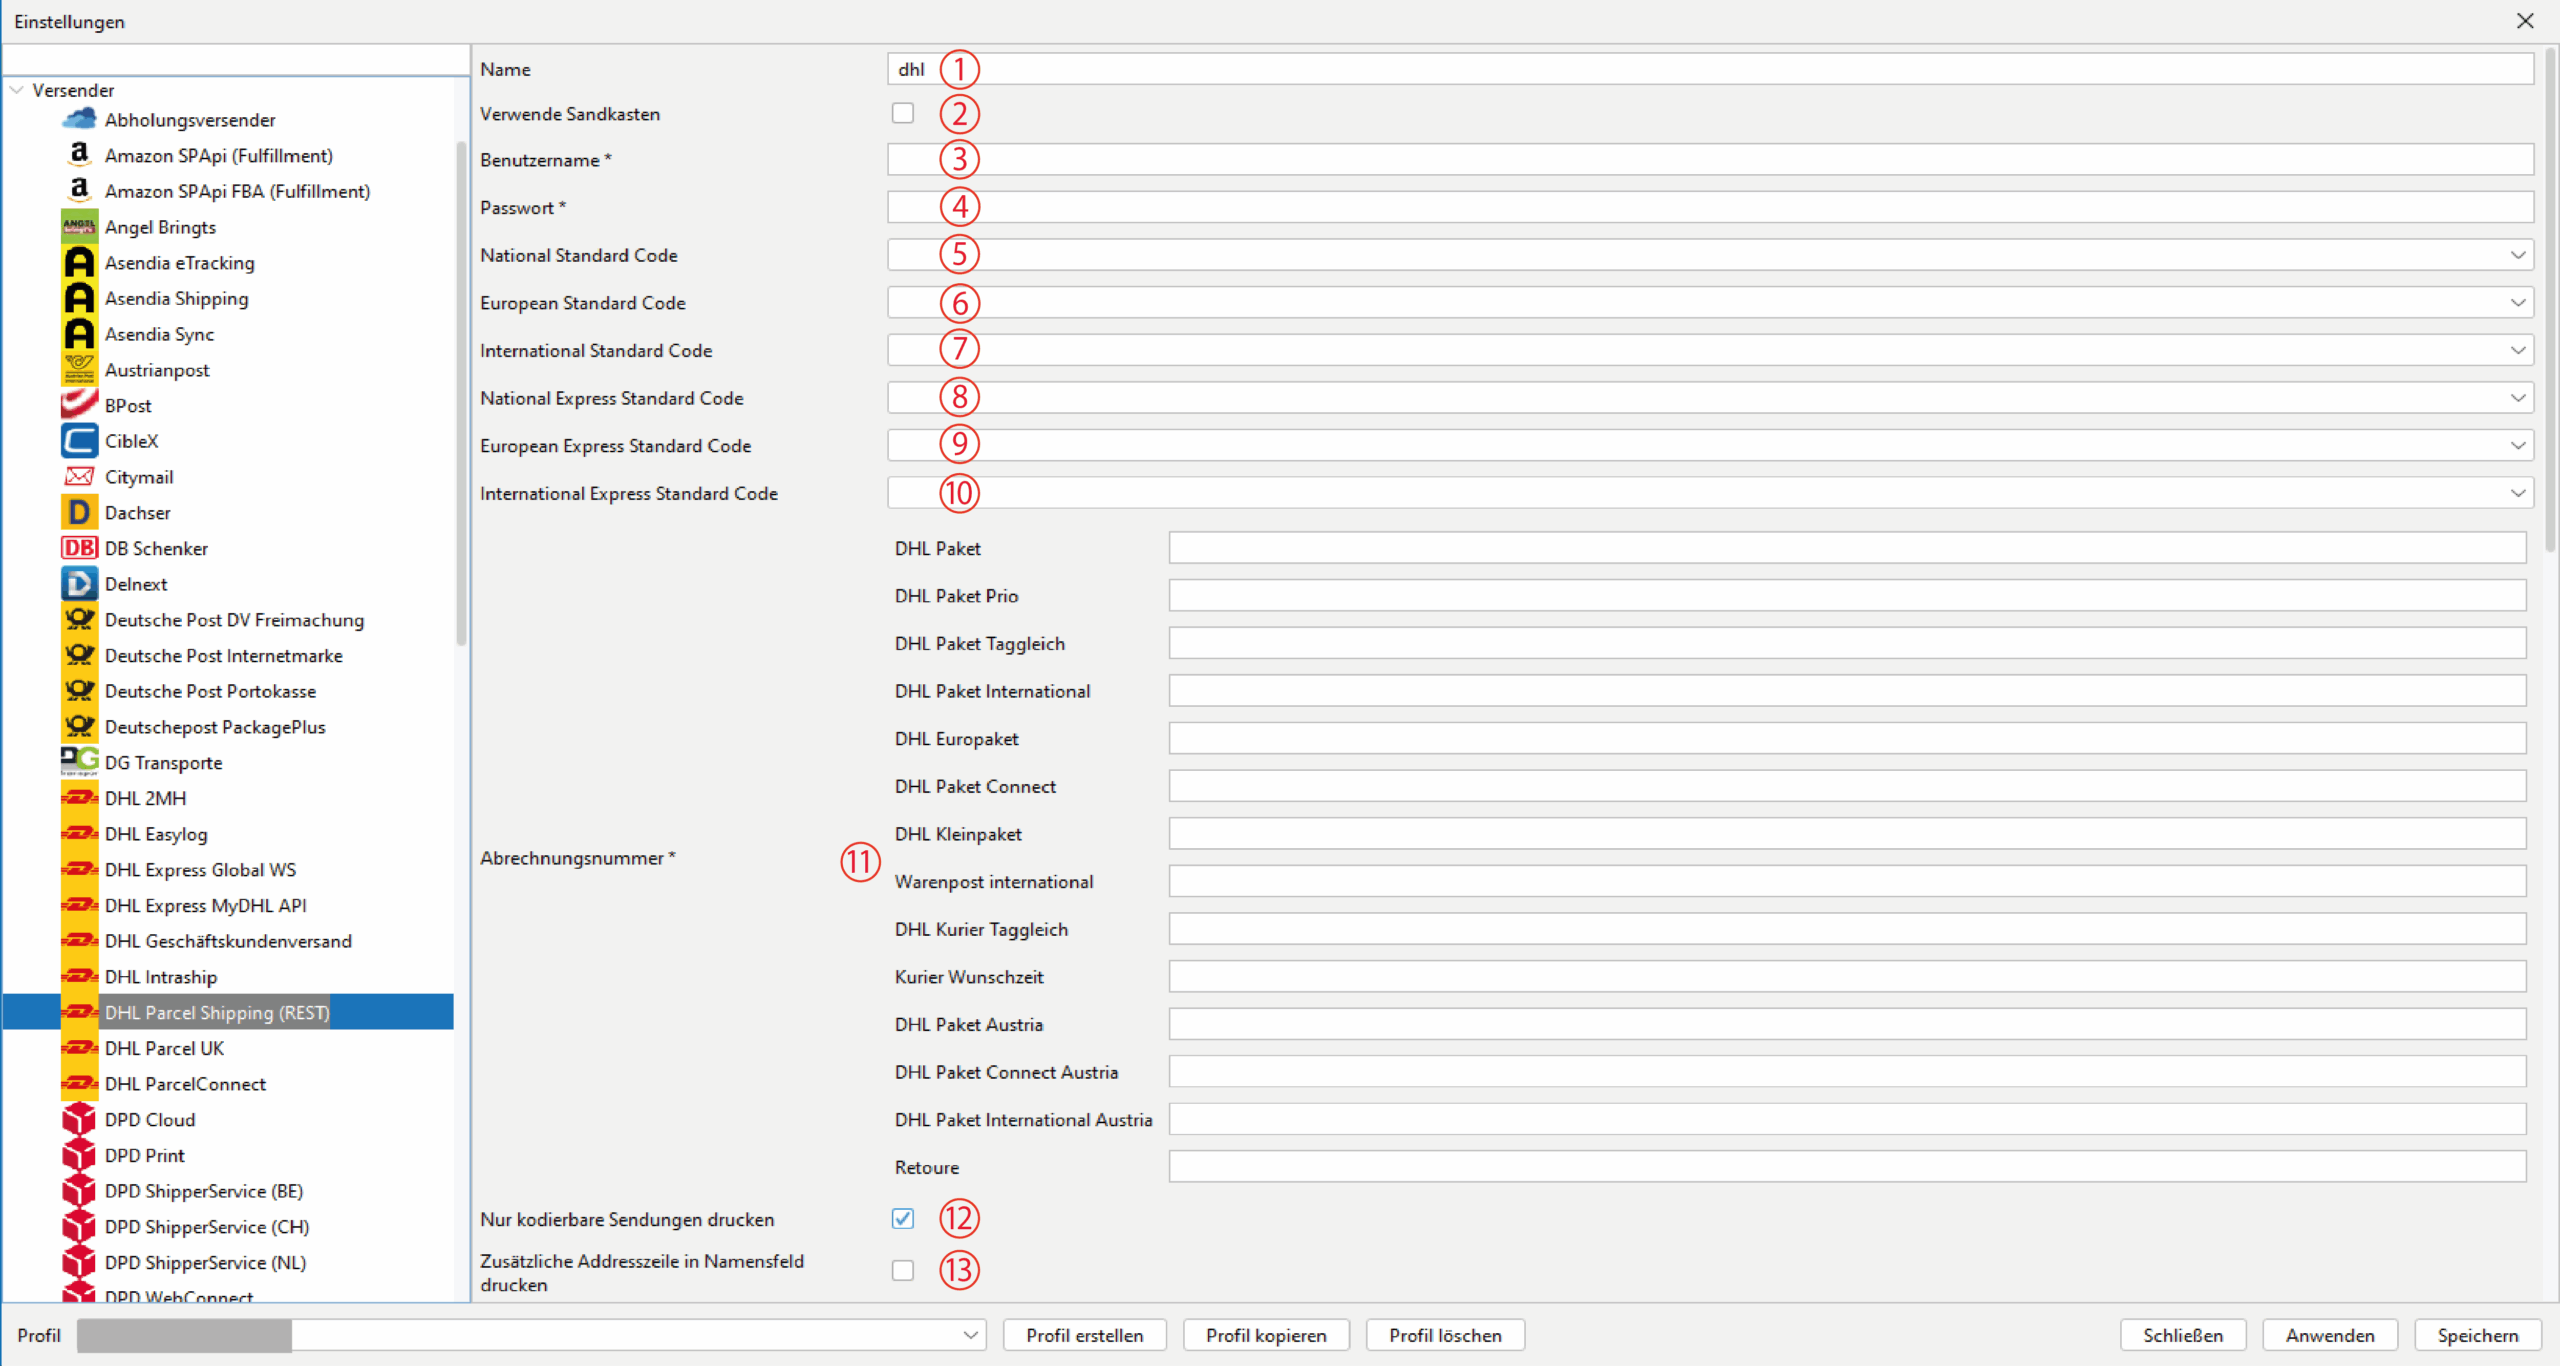Screen dimensions: 2560x1366
Task: Focus the Benutzername input field
Action: click(x=1710, y=159)
